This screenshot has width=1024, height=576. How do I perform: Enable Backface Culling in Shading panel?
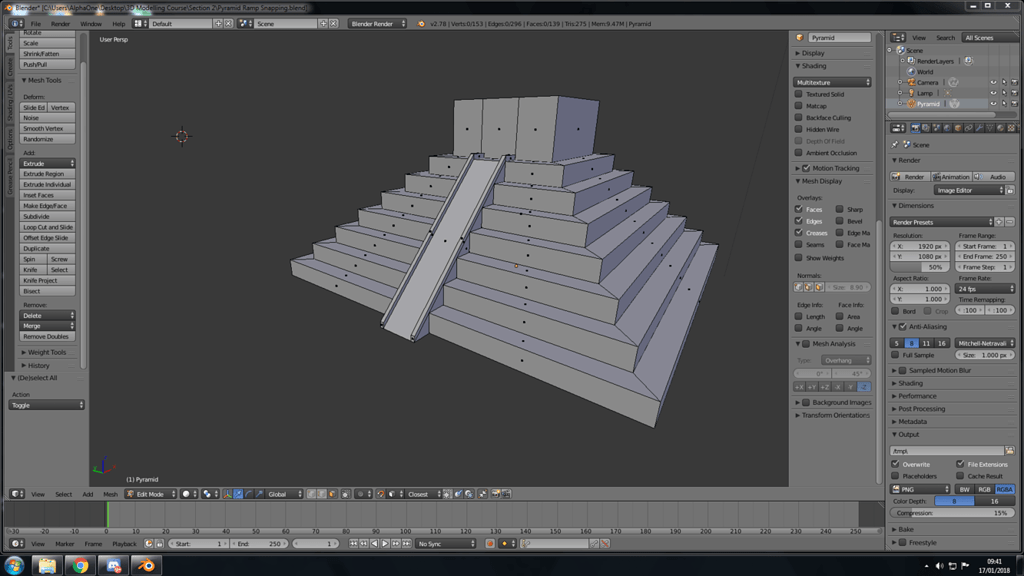click(800, 116)
